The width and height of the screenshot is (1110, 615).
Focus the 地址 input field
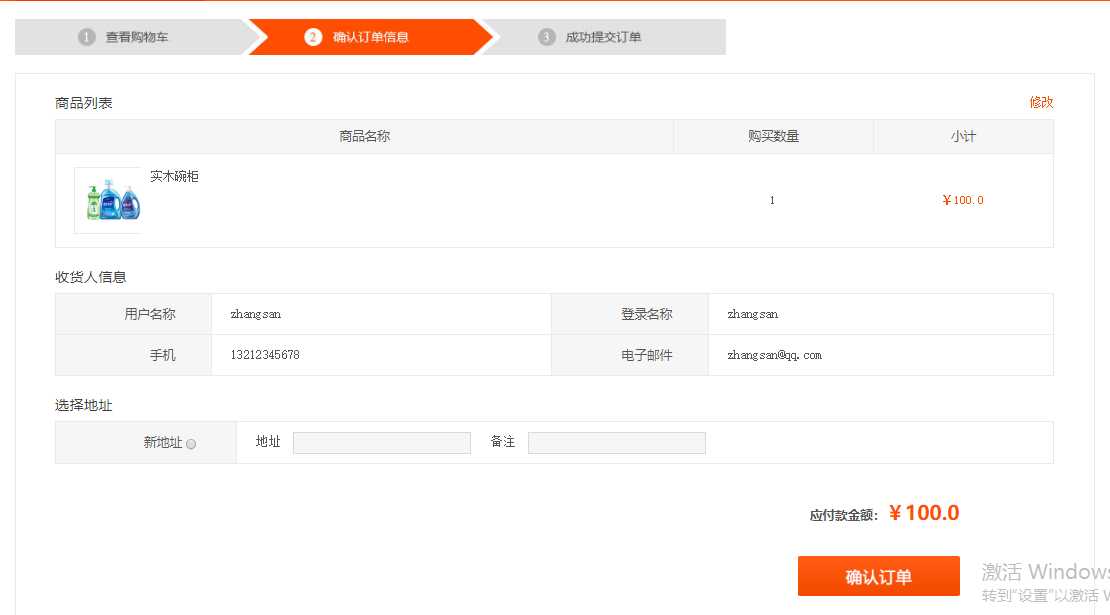pyautogui.click(x=381, y=443)
